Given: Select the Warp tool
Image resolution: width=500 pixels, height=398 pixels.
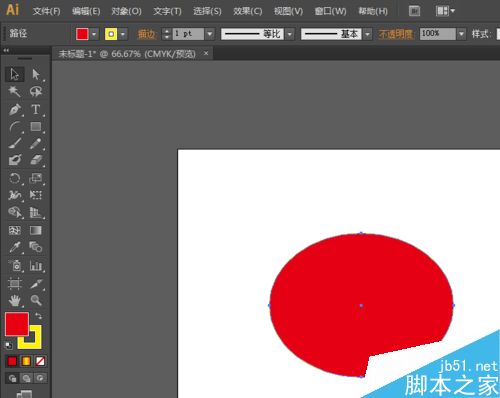Looking at the screenshot, I should (x=15, y=195).
